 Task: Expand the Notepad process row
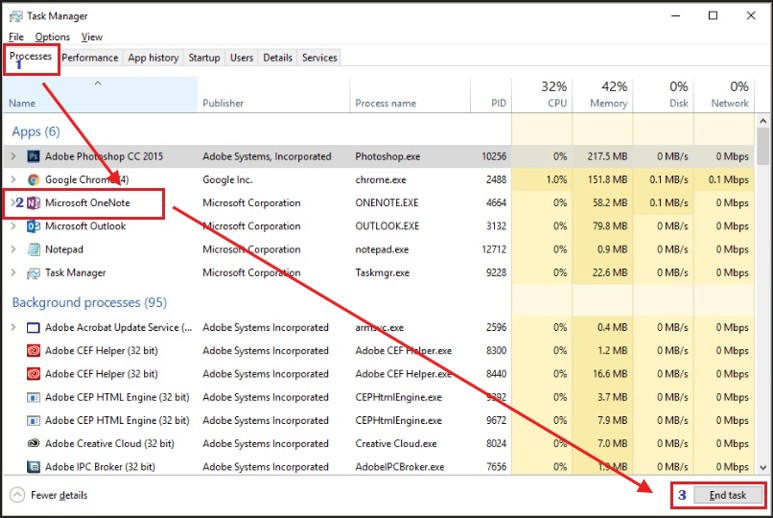pyautogui.click(x=13, y=249)
